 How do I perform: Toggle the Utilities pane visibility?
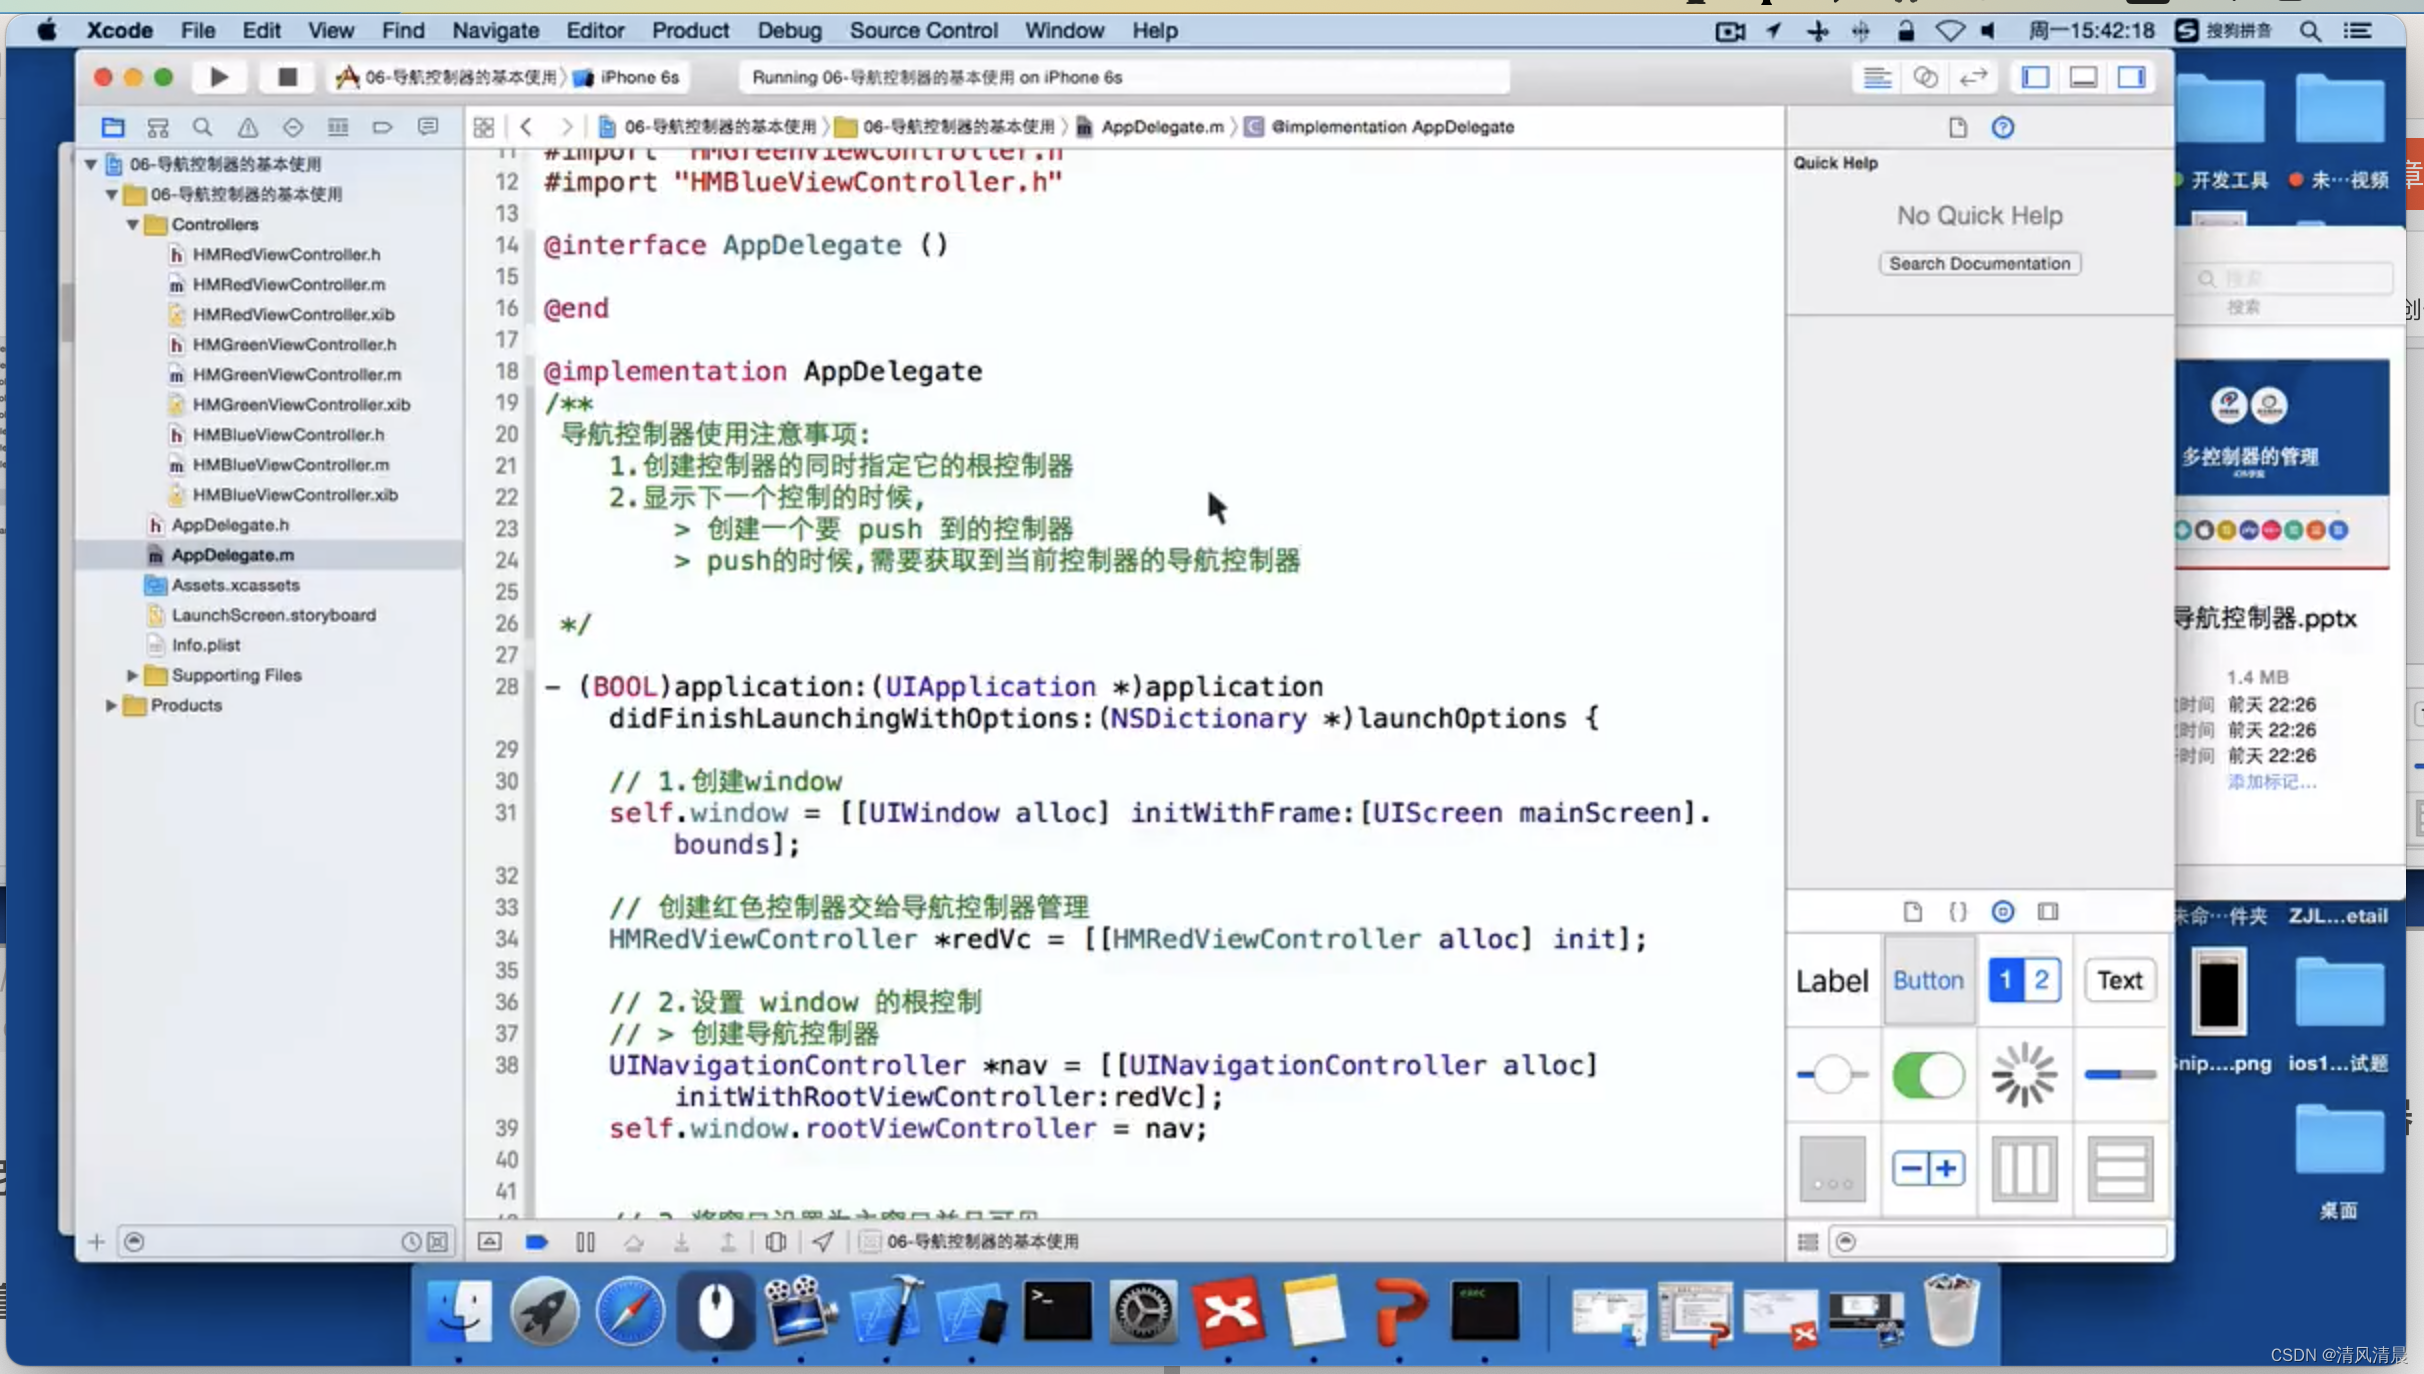click(x=2131, y=77)
